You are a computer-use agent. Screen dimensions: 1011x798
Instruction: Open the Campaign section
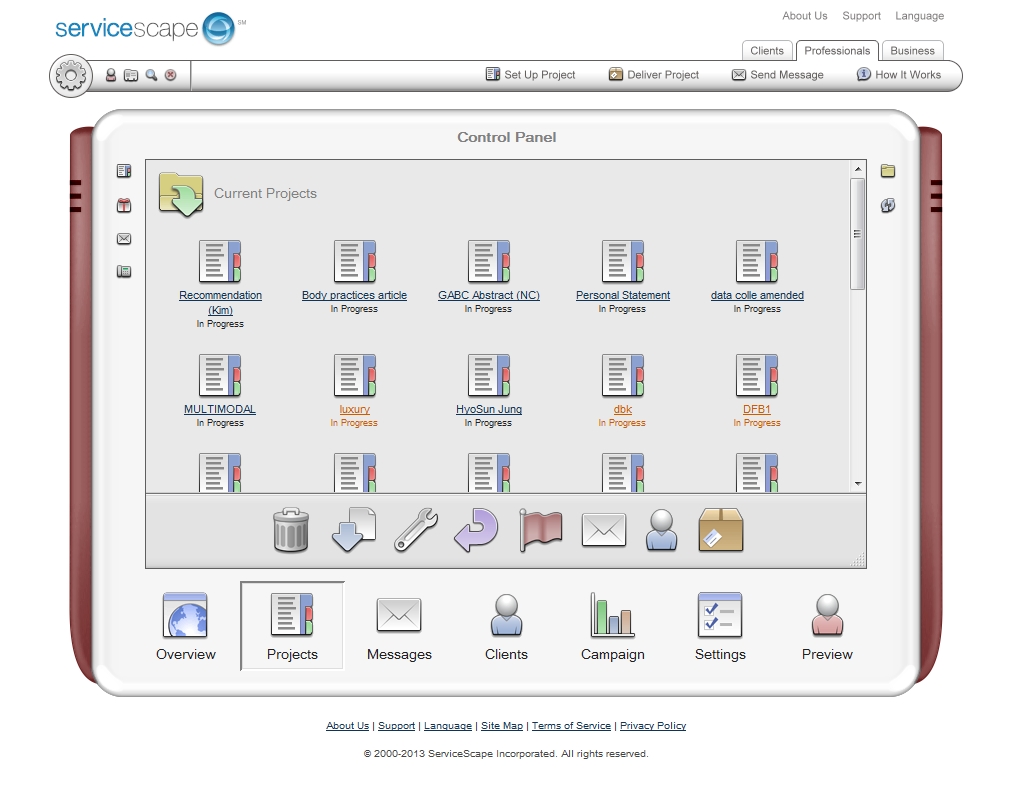(613, 627)
